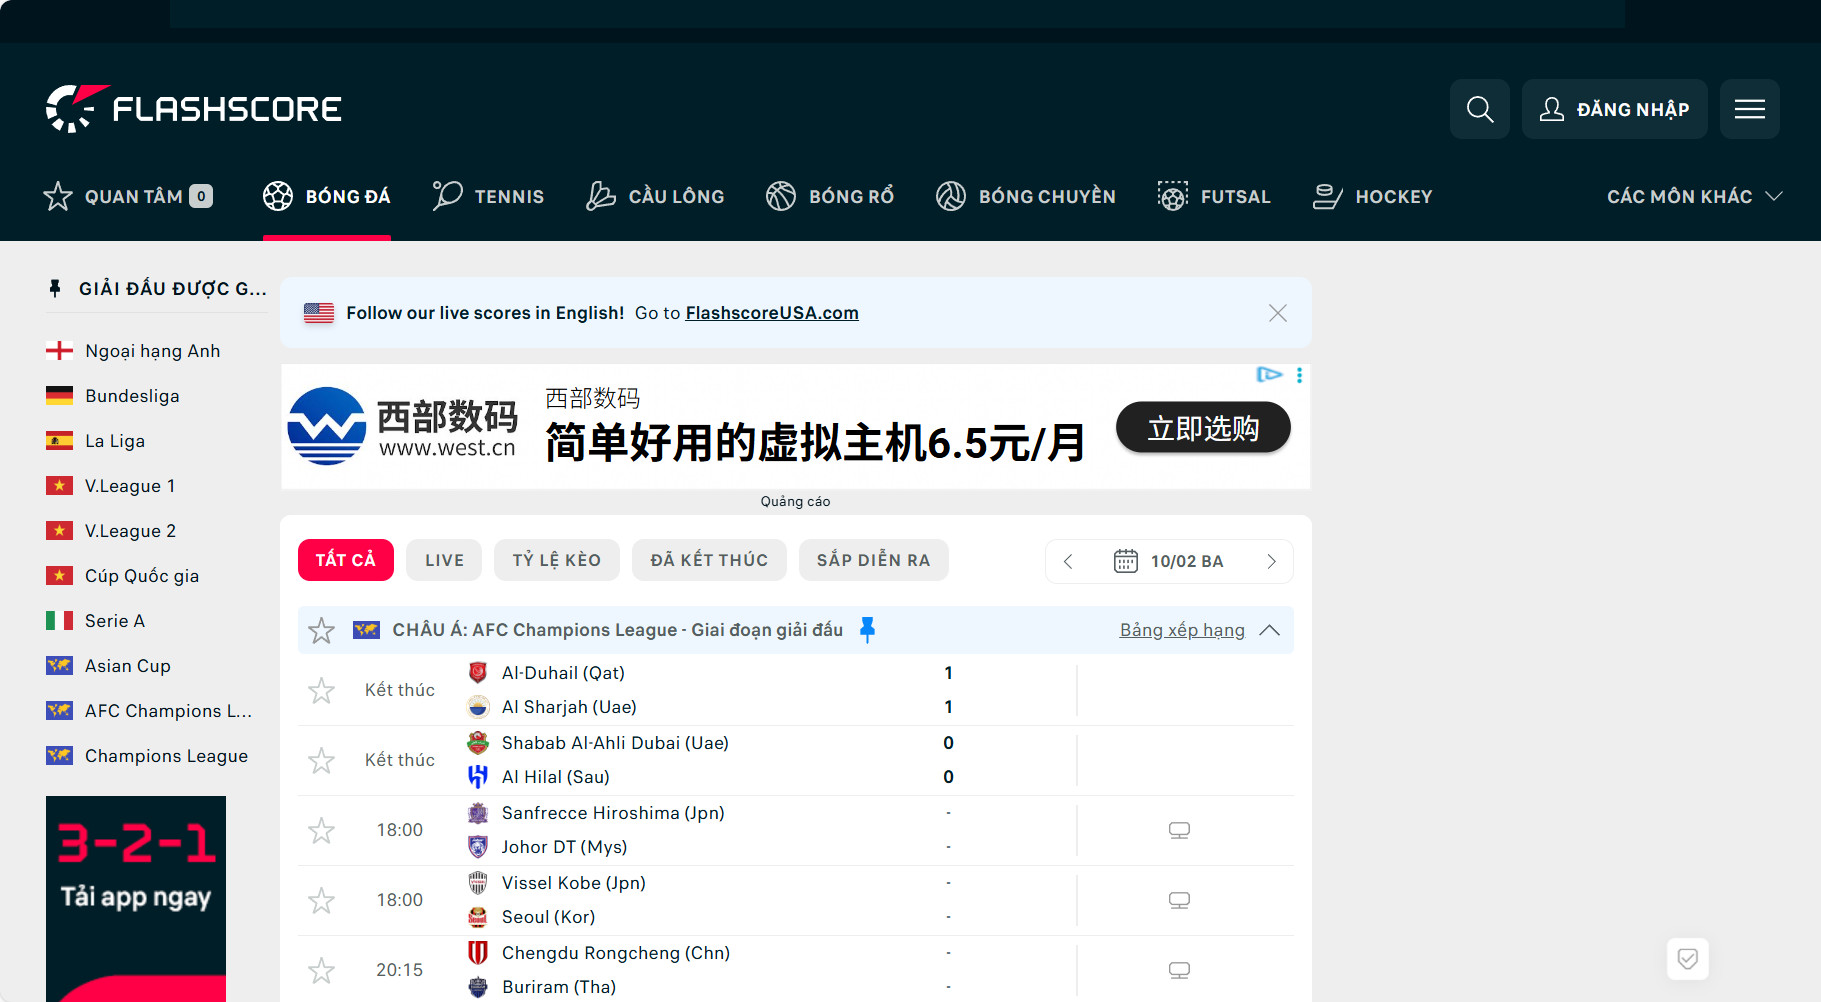Expand Các môn khác dropdown
The width and height of the screenshot is (1821, 1002).
[x=1695, y=196]
